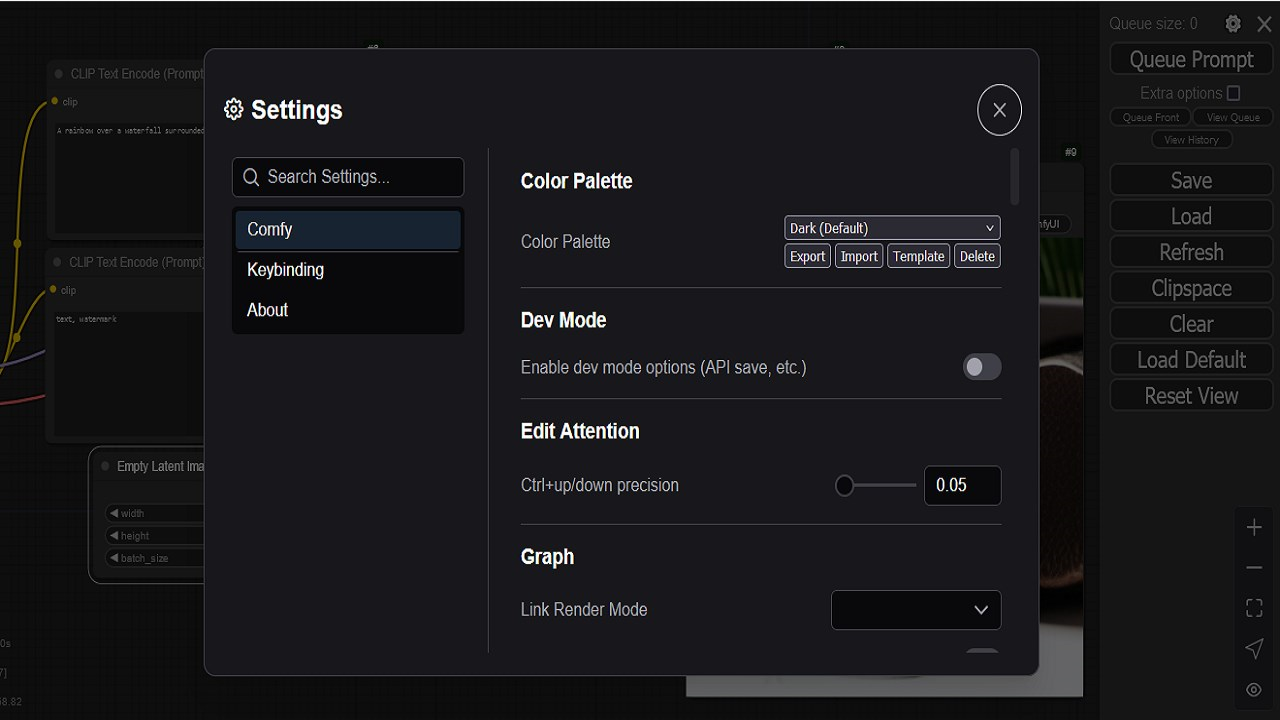Expand the Link Render Mode dropdown

click(915, 610)
